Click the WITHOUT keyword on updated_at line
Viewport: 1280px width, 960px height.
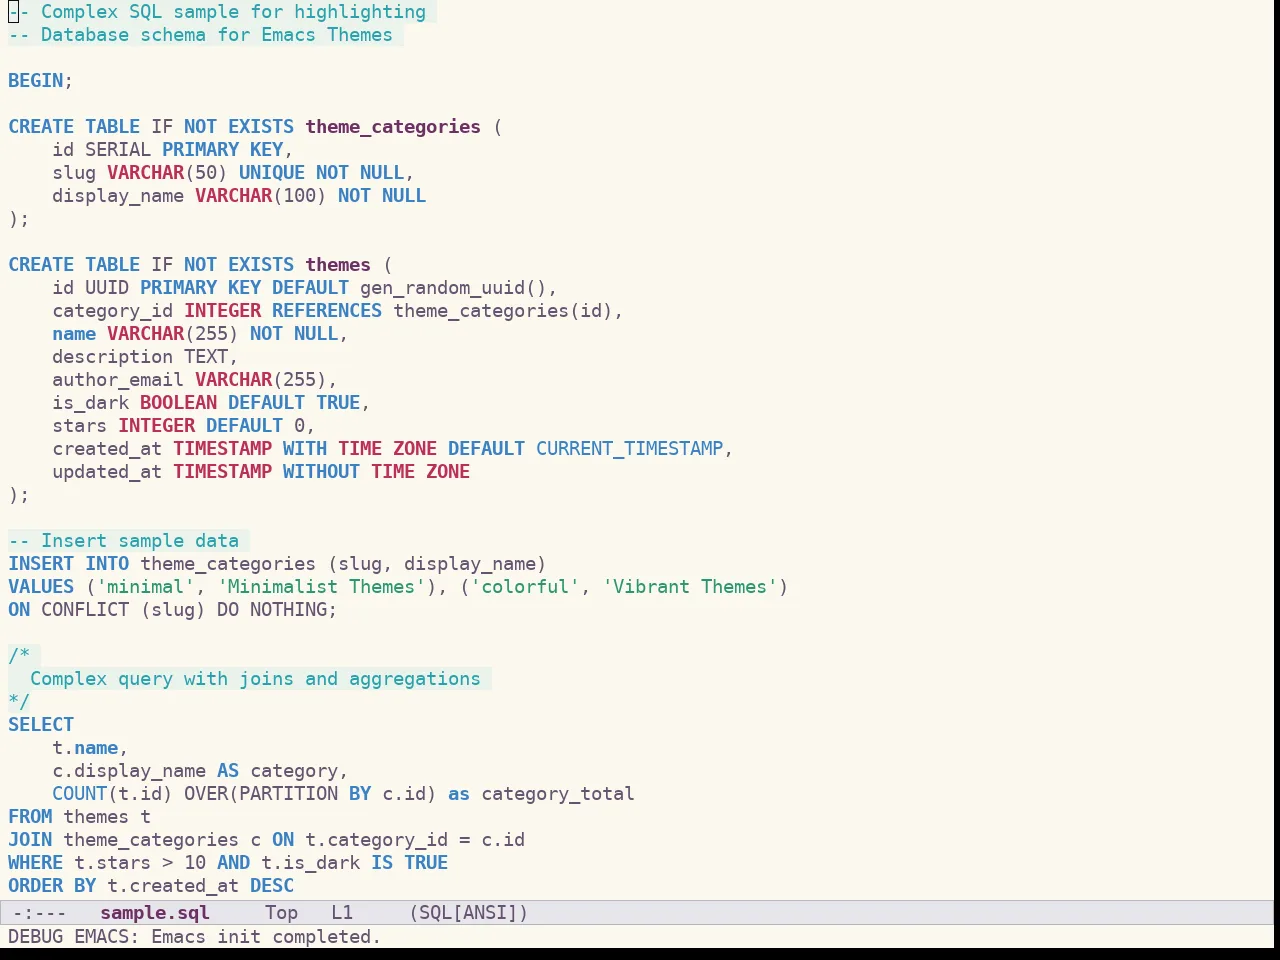tap(321, 472)
